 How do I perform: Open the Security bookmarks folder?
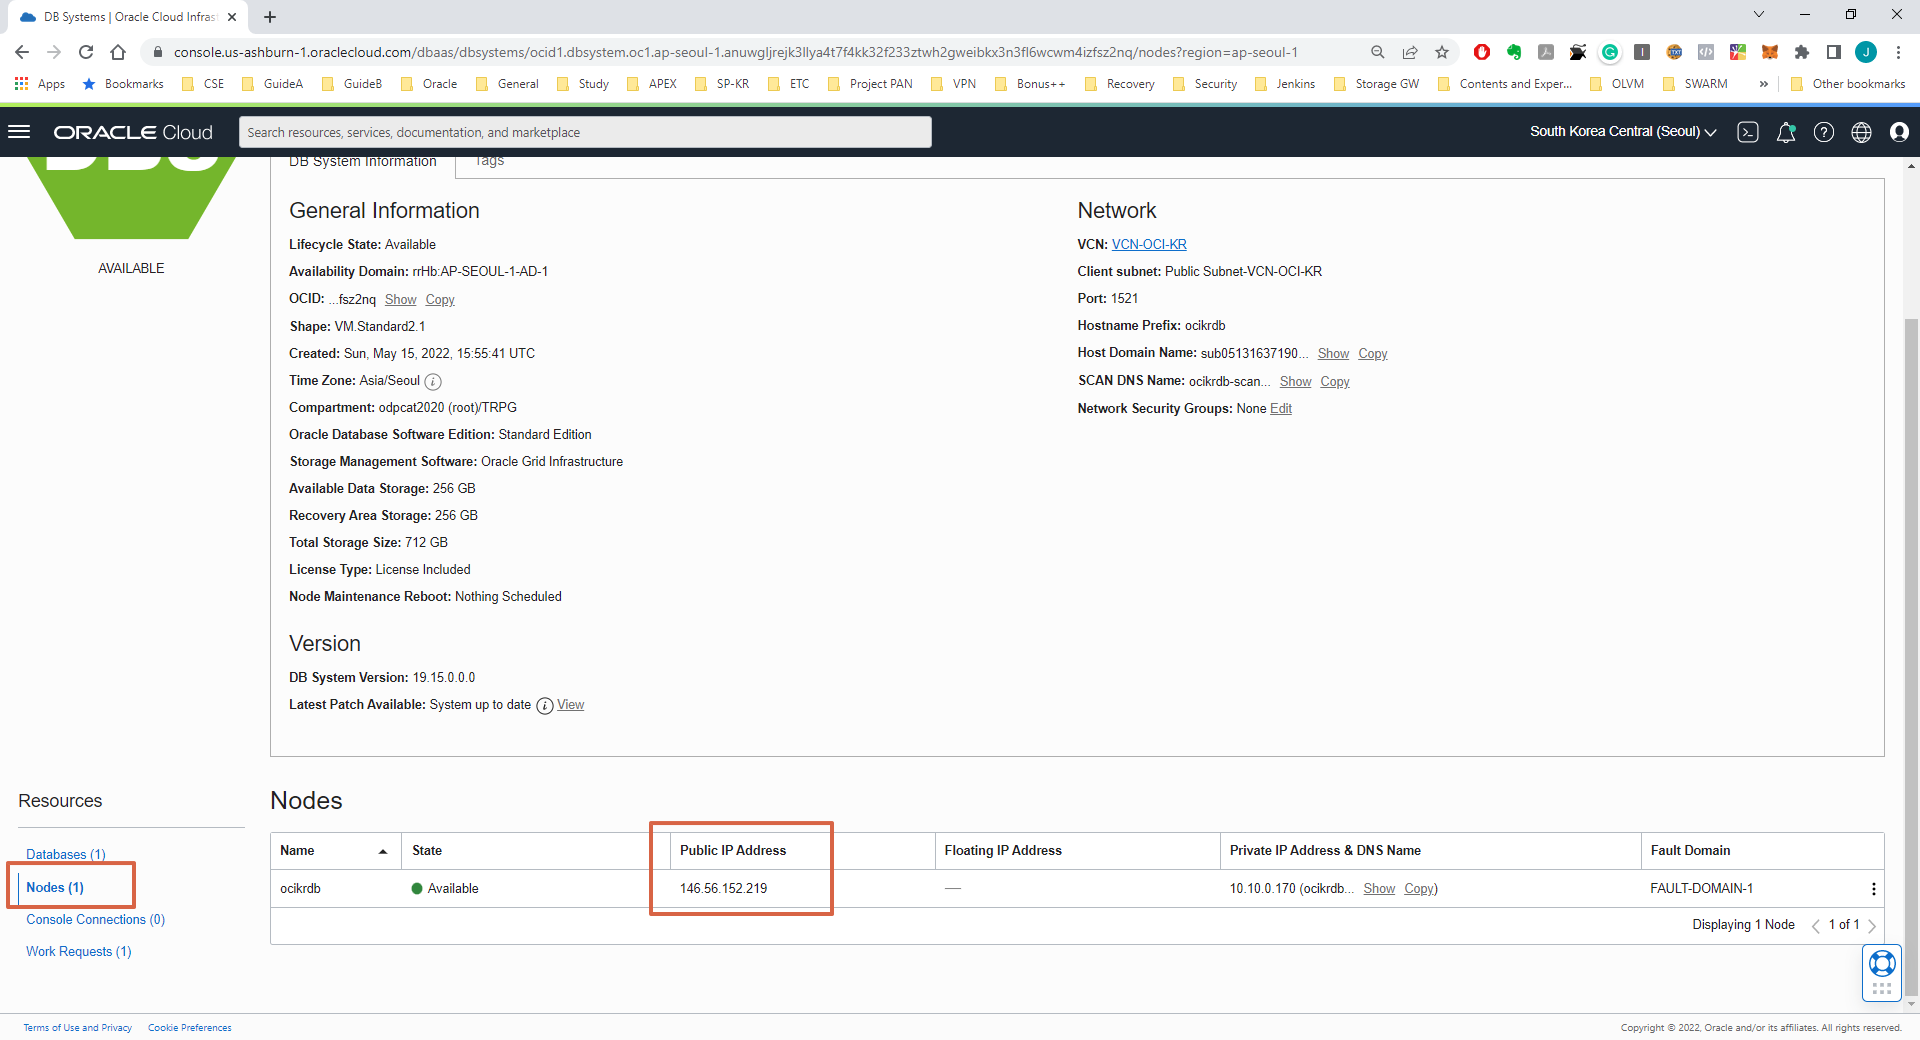(x=1204, y=84)
